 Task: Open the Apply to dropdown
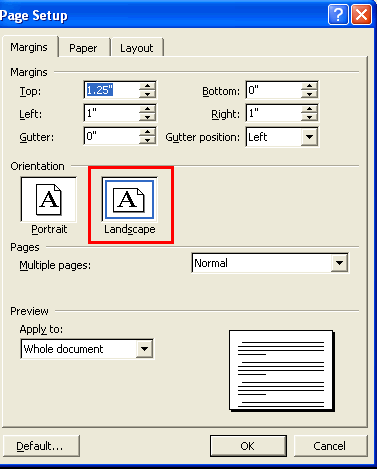[144, 349]
